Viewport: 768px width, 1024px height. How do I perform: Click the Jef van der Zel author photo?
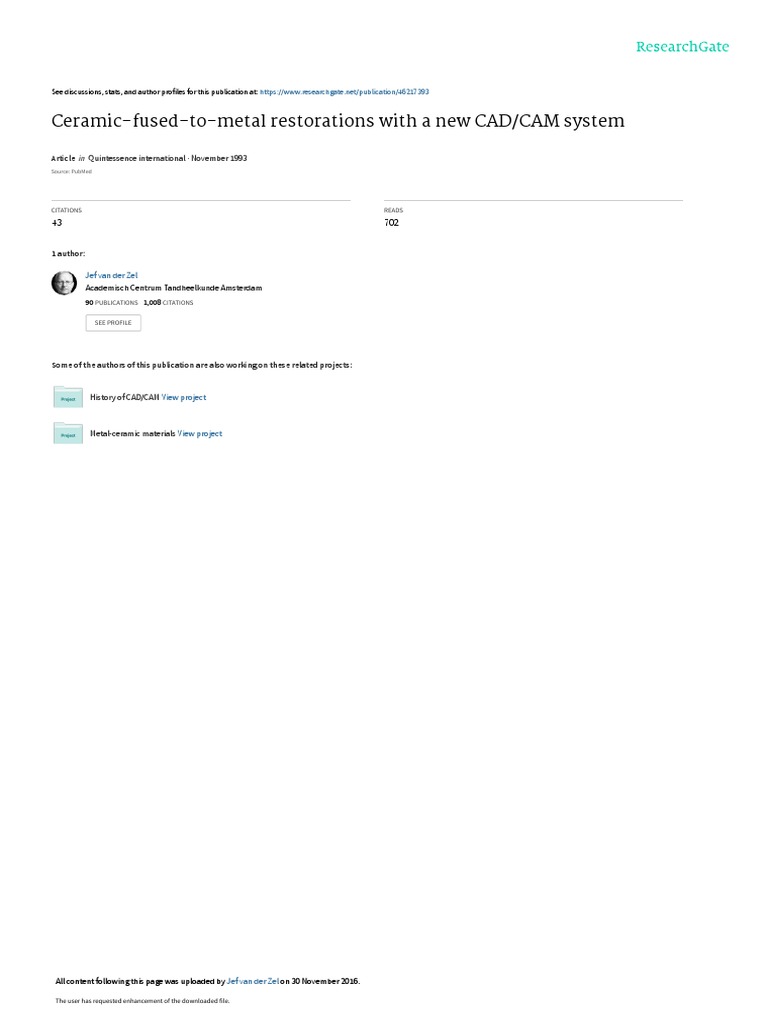pyautogui.click(x=64, y=283)
